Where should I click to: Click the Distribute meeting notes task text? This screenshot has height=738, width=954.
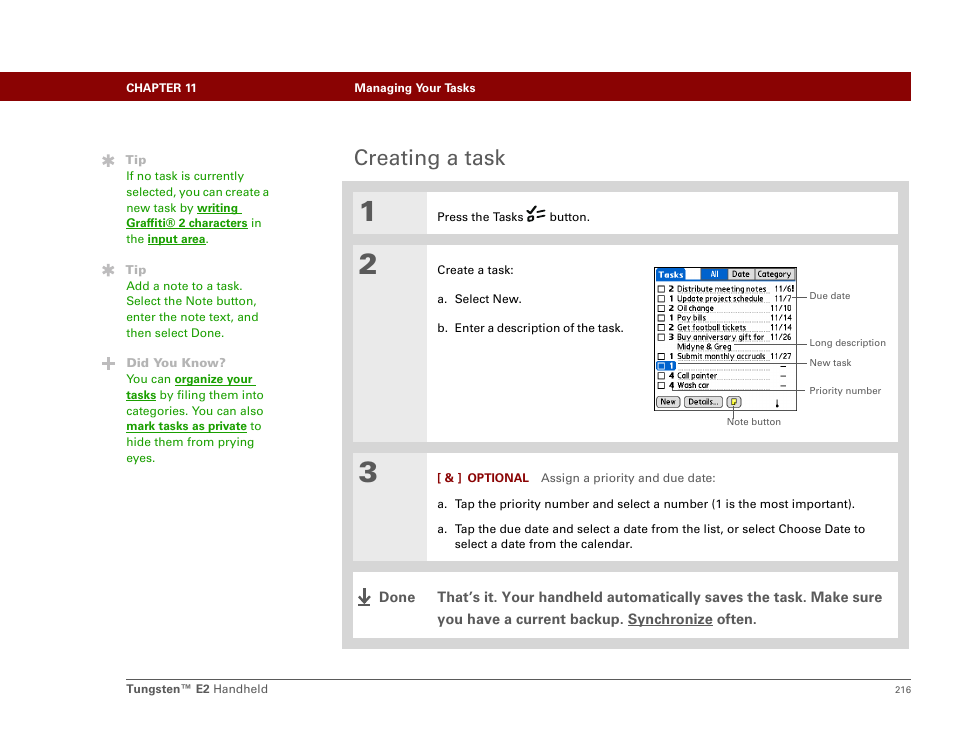[722, 289]
